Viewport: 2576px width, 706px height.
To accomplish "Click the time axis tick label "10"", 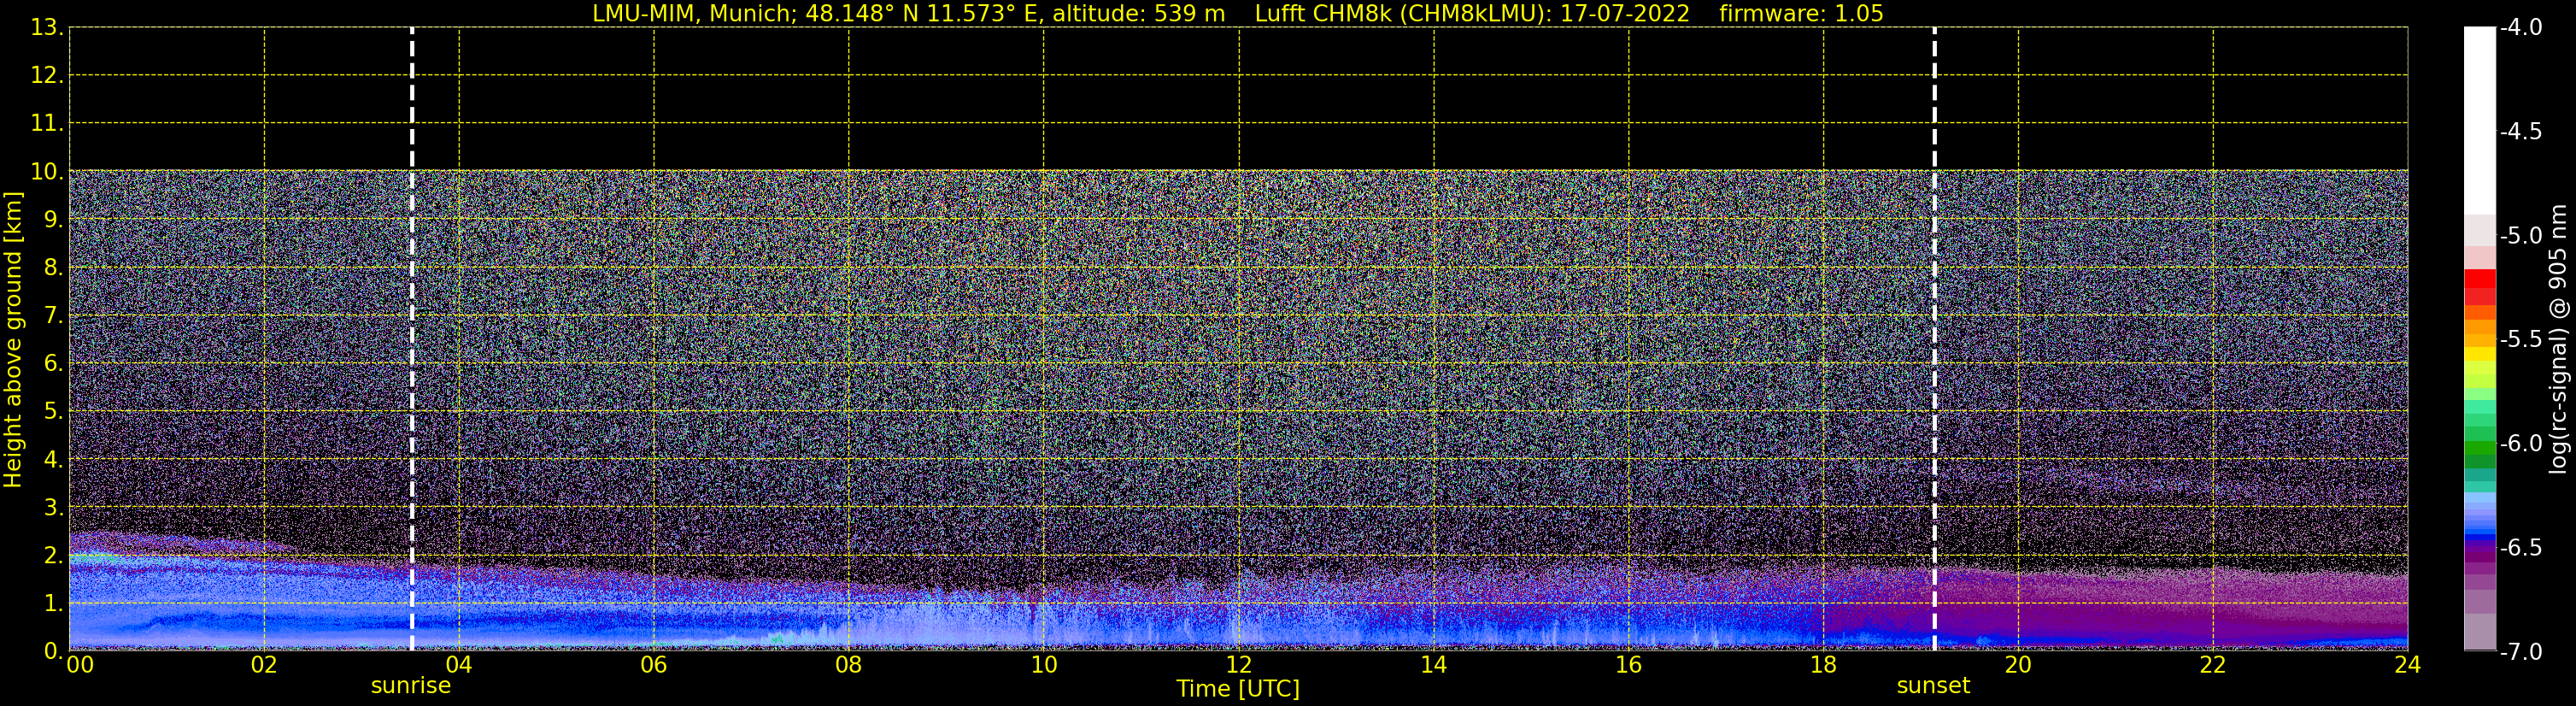I will 1044,665.
